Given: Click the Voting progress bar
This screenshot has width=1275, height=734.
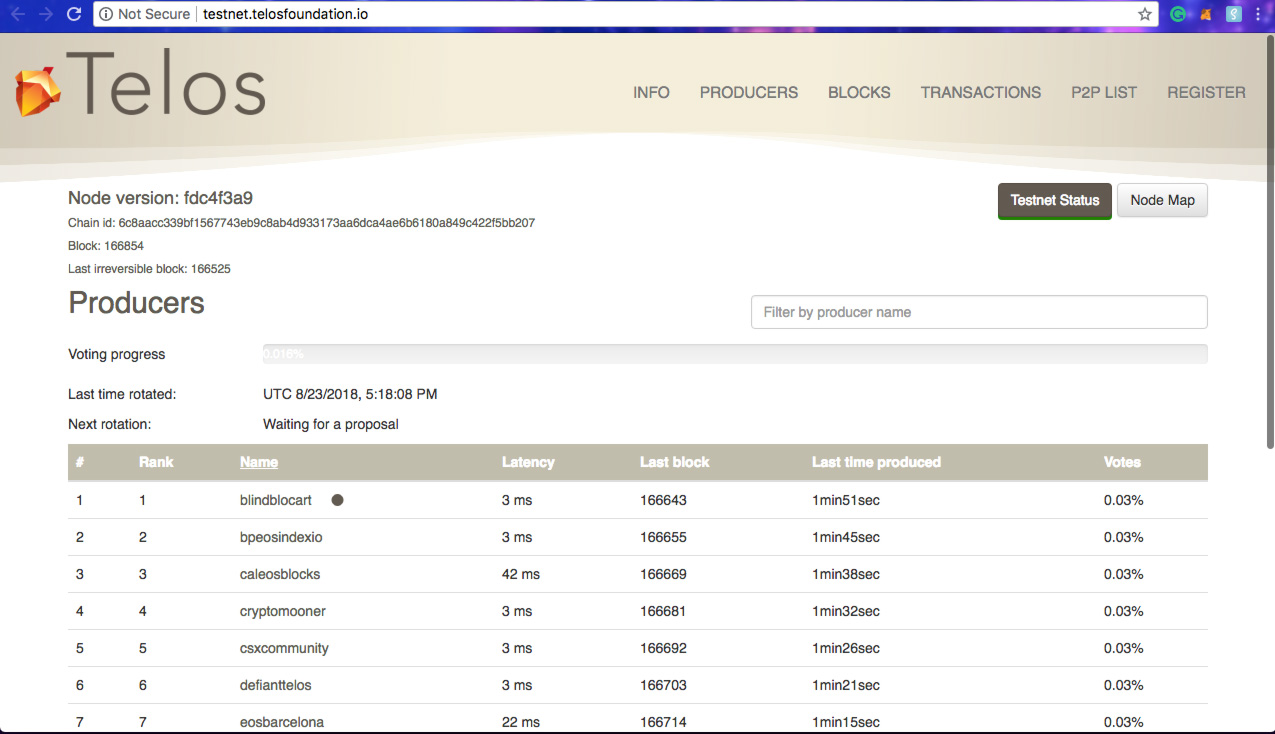Looking at the screenshot, I should click(735, 354).
